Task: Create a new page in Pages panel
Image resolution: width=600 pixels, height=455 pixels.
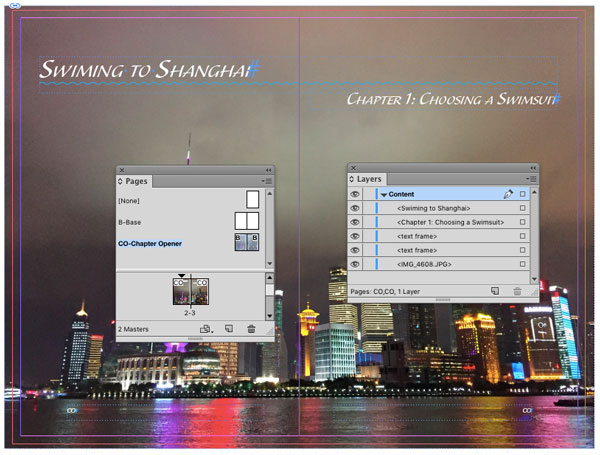Action: pos(229,328)
